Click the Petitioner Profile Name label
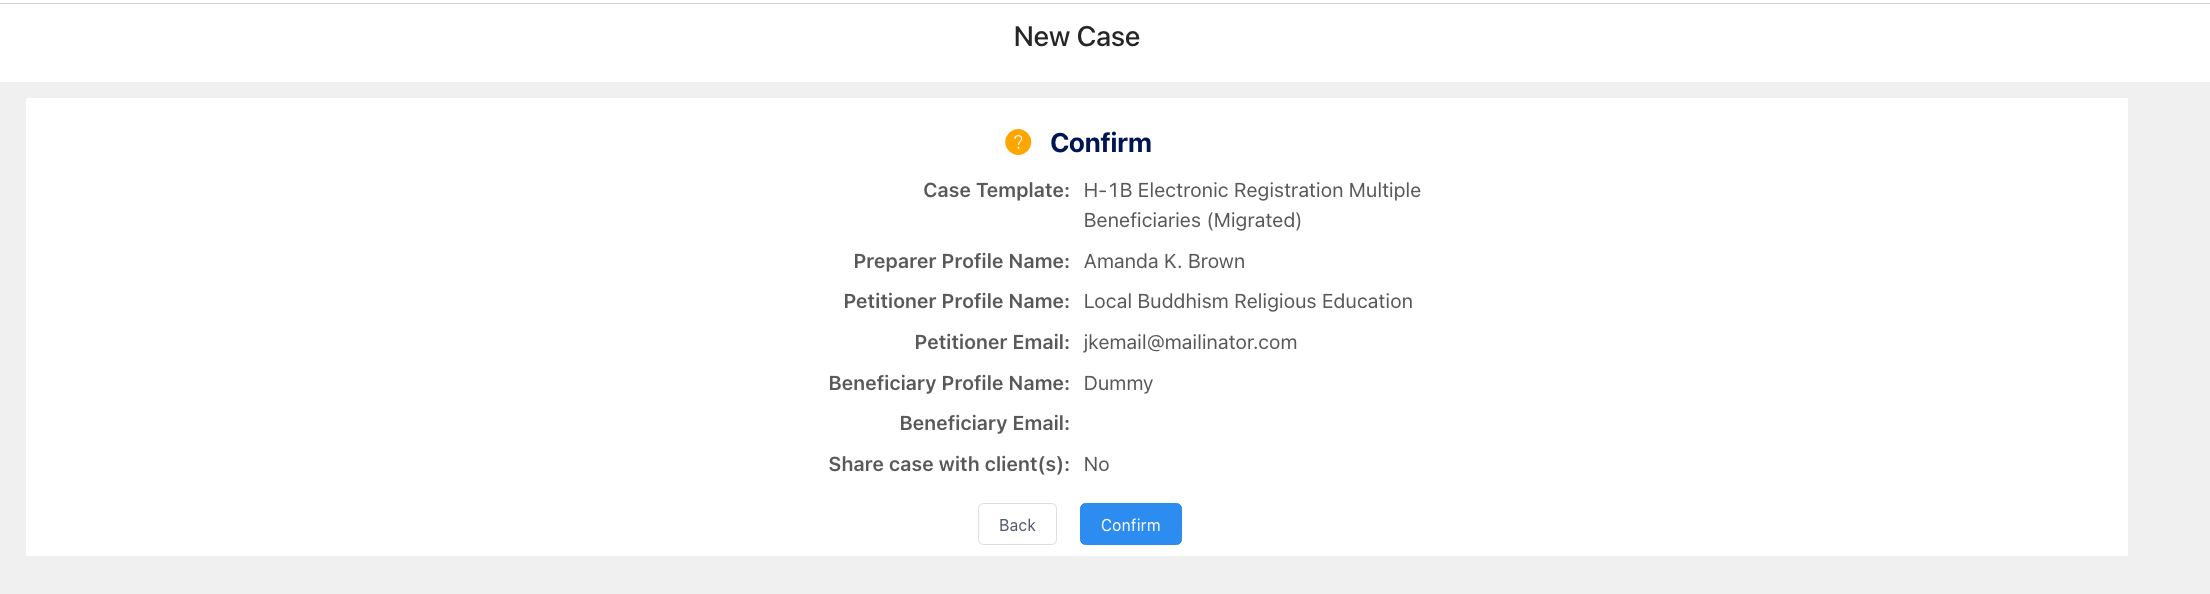The height and width of the screenshot is (594, 2210). pos(955,301)
